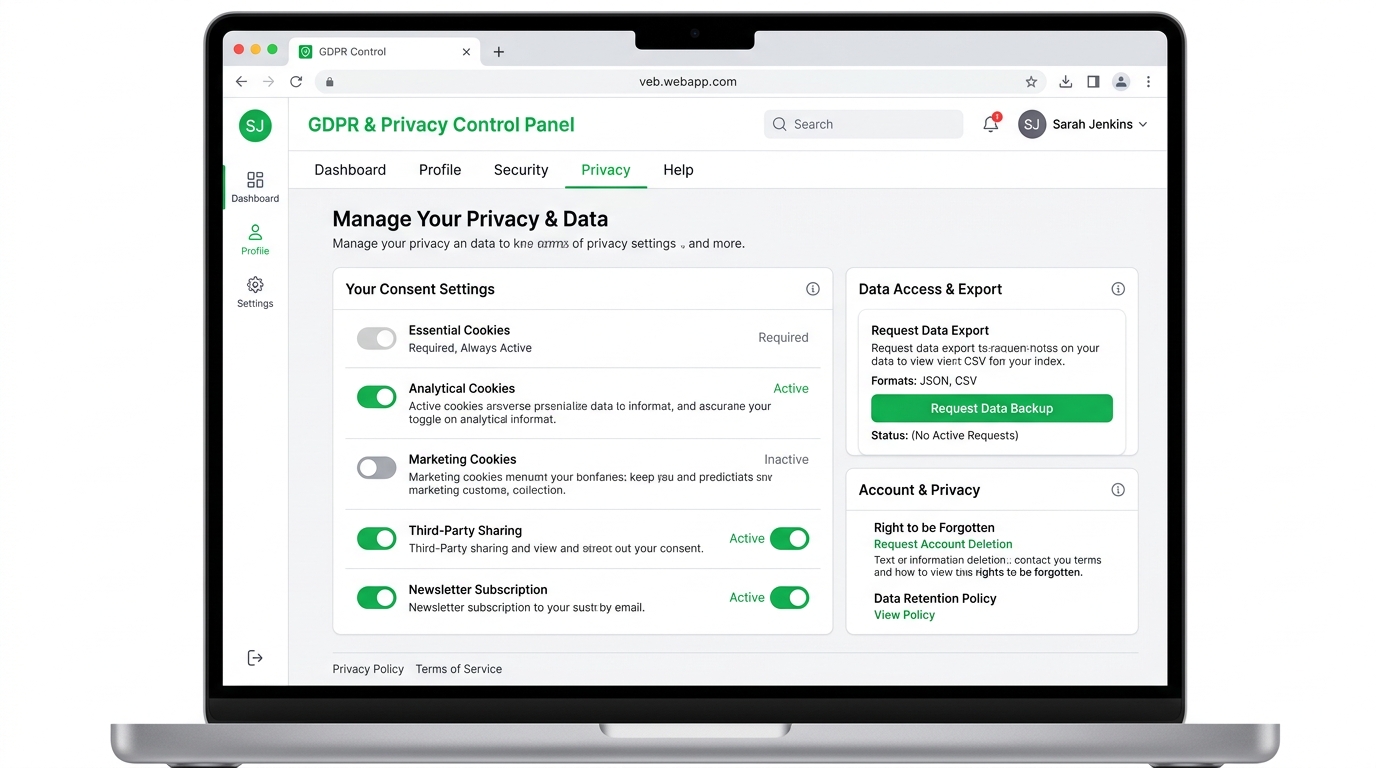The height and width of the screenshot is (768, 1376).
Task: Click Request Data Backup button
Action: click(x=992, y=408)
